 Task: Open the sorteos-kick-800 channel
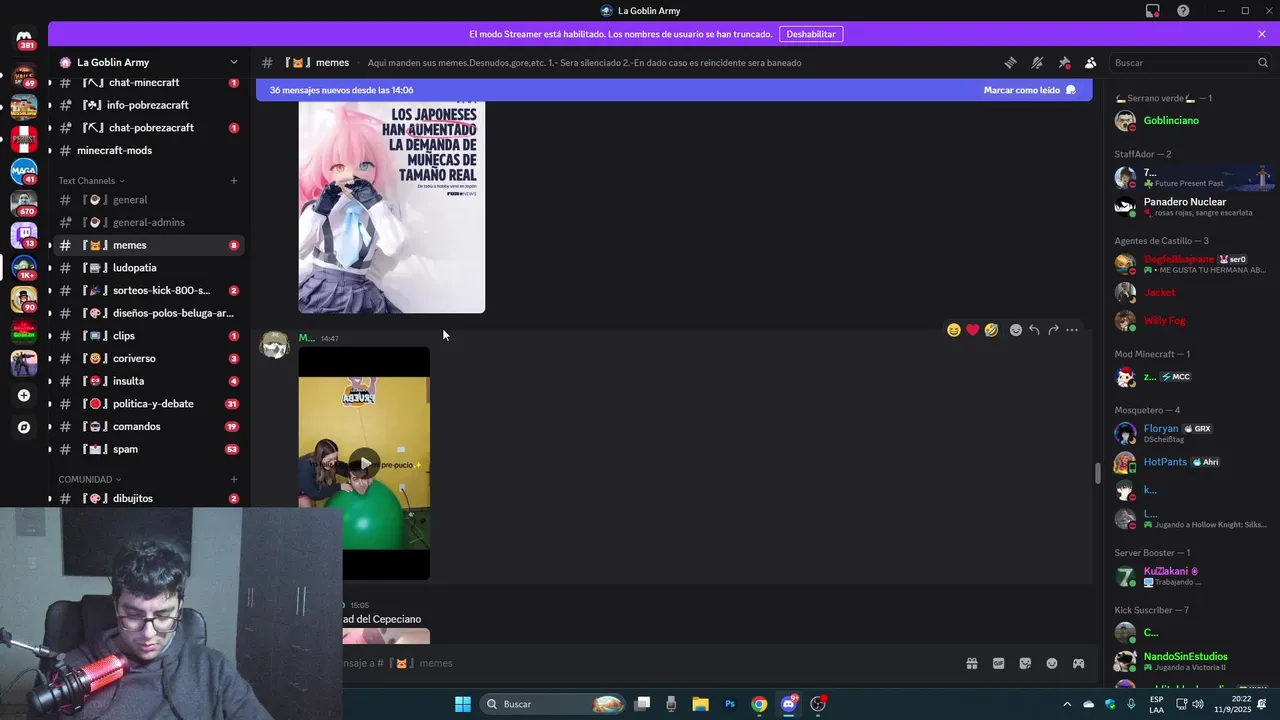[147, 290]
